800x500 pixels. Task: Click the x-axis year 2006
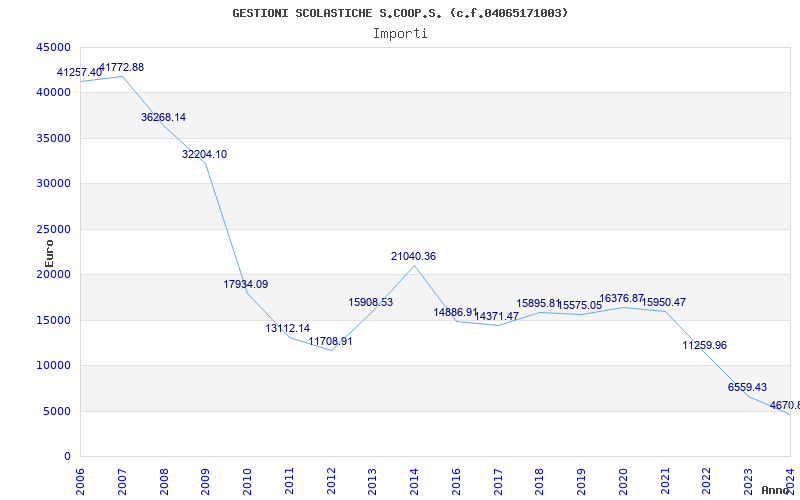(80, 481)
